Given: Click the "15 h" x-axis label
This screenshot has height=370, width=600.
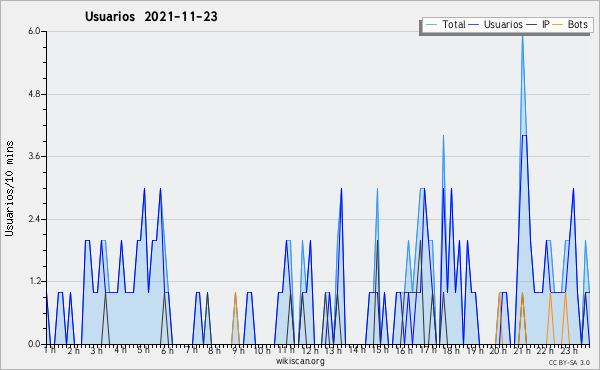Looking at the screenshot, I should click(380, 350).
